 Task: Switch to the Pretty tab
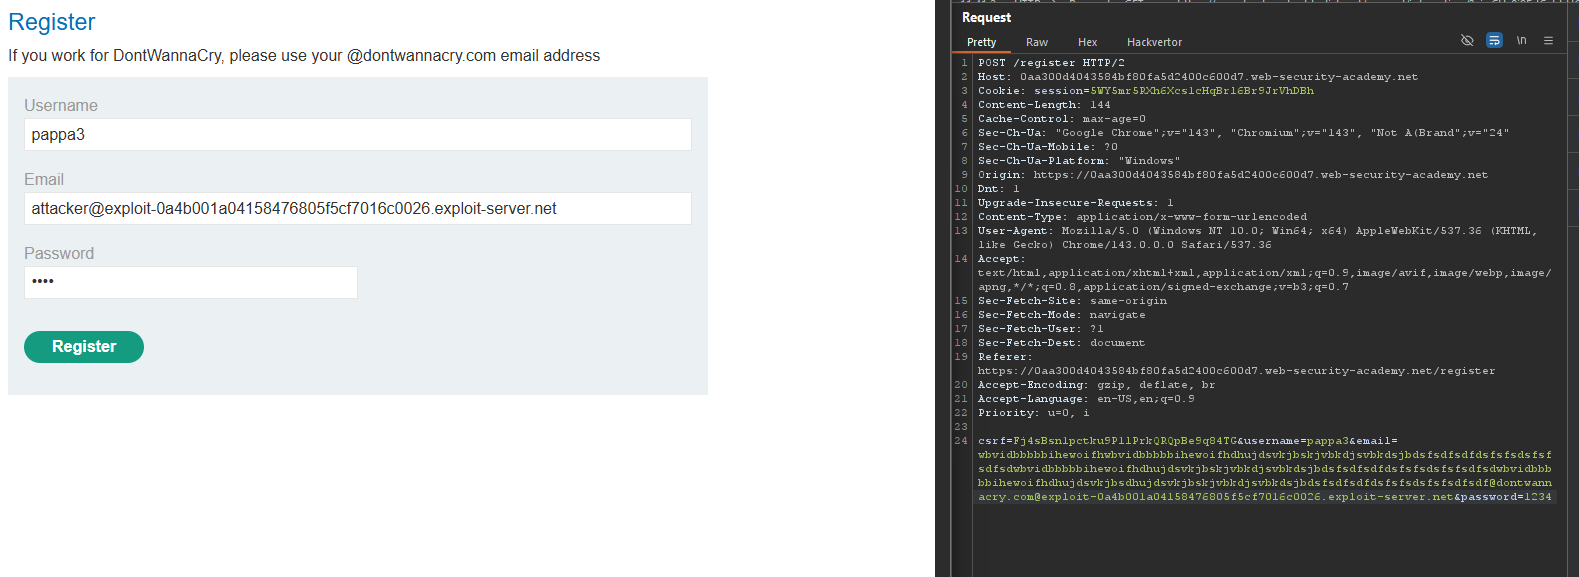(x=982, y=42)
